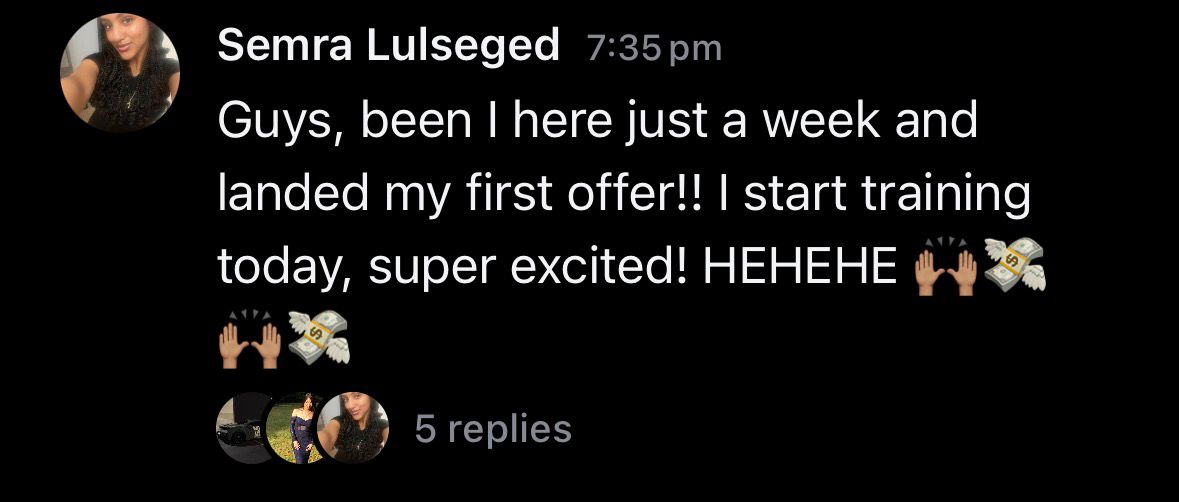Open Semra Lulseged's large profile picture
This screenshot has height=502, width=1179.
120,72
